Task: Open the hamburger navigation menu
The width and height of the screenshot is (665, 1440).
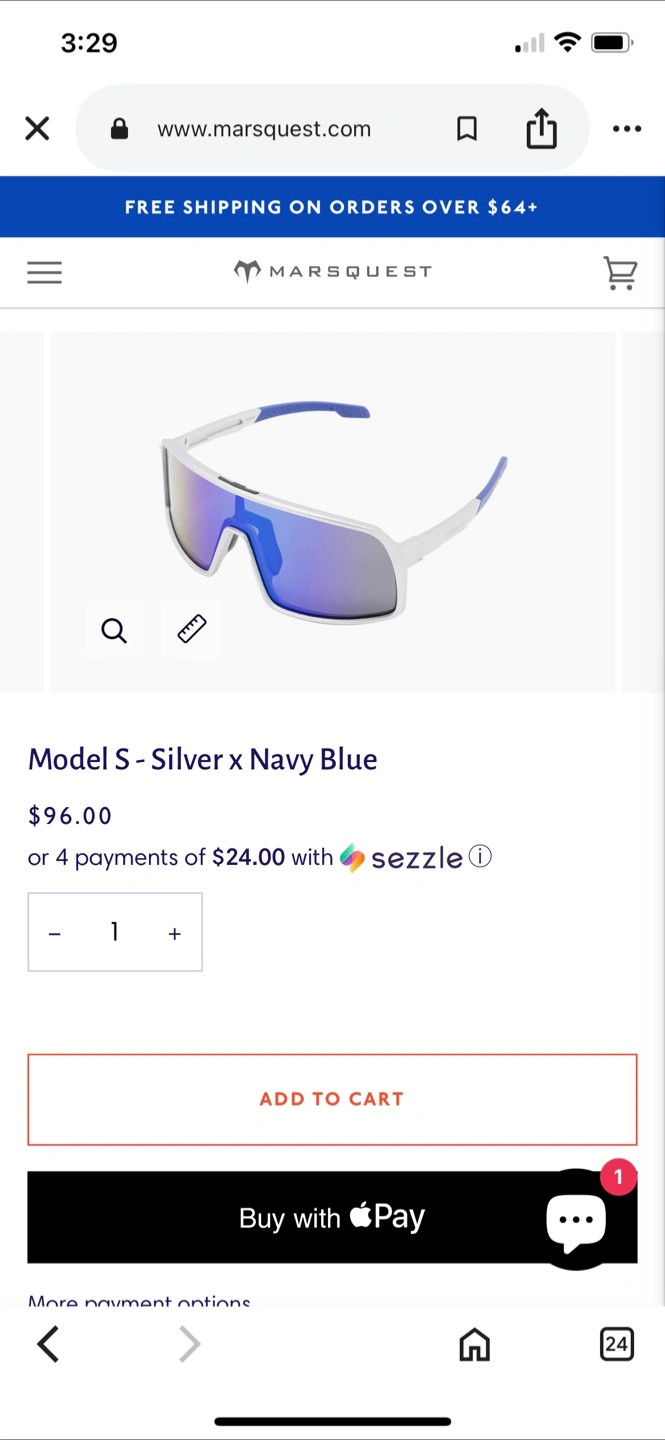Action: coord(44,272)
